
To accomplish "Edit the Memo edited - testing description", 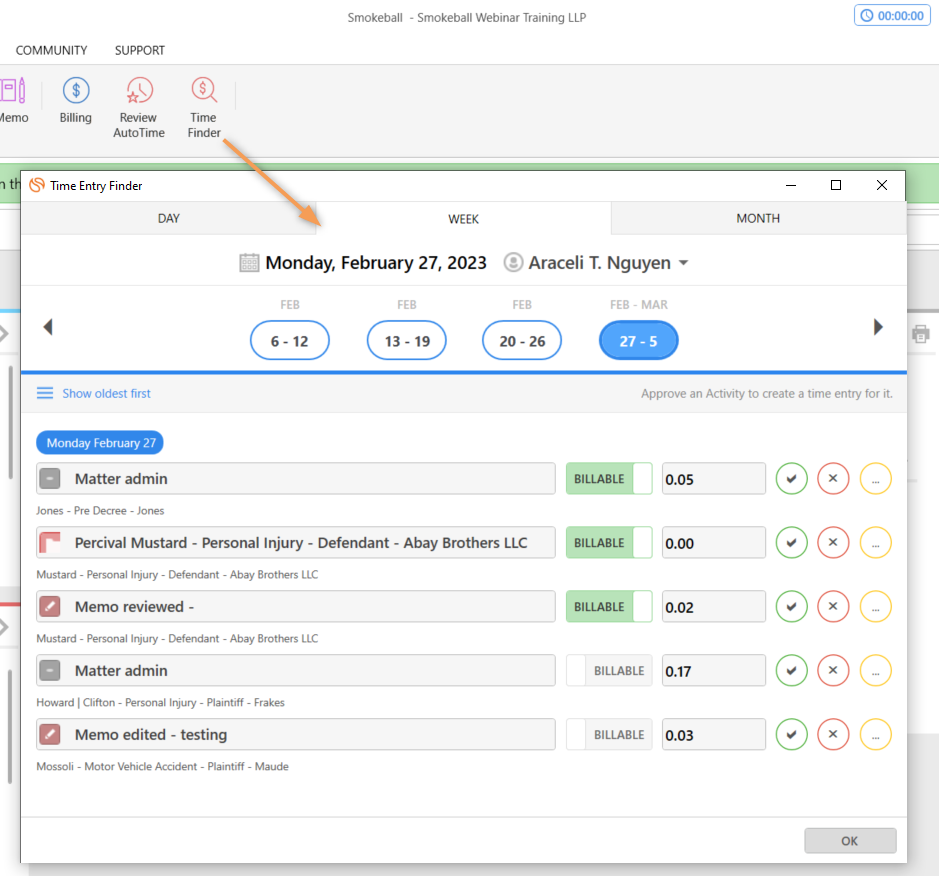I will coord(296,735).
